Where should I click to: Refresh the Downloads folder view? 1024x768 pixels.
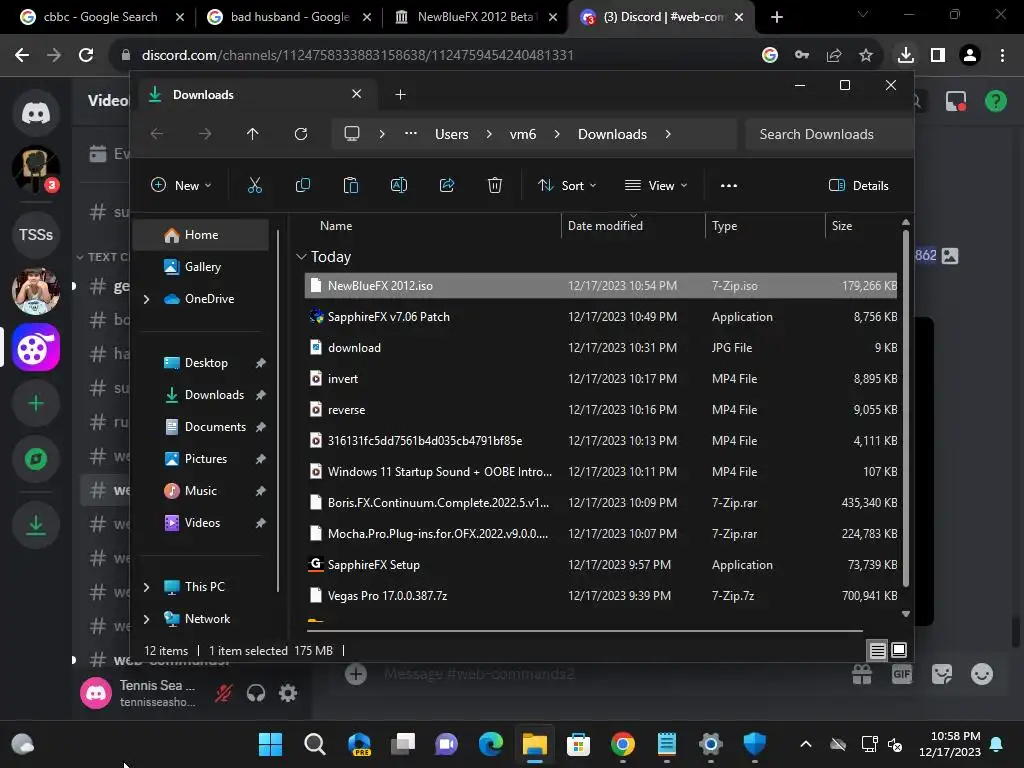coord(300,134)
